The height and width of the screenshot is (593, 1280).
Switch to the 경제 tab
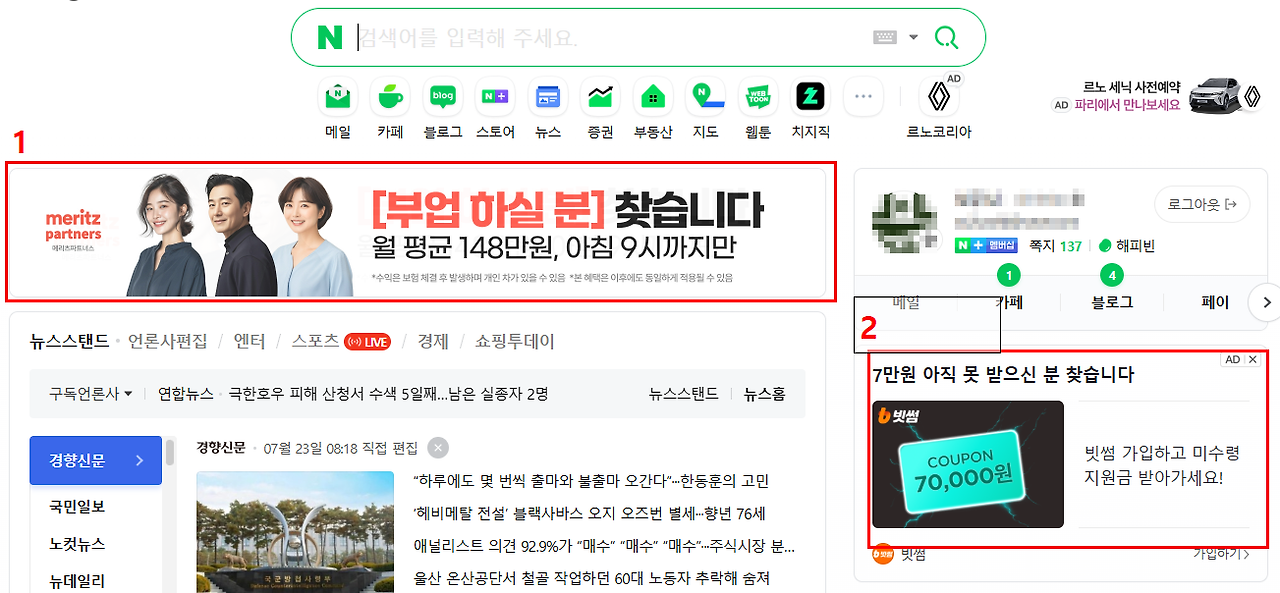(433, 342)
